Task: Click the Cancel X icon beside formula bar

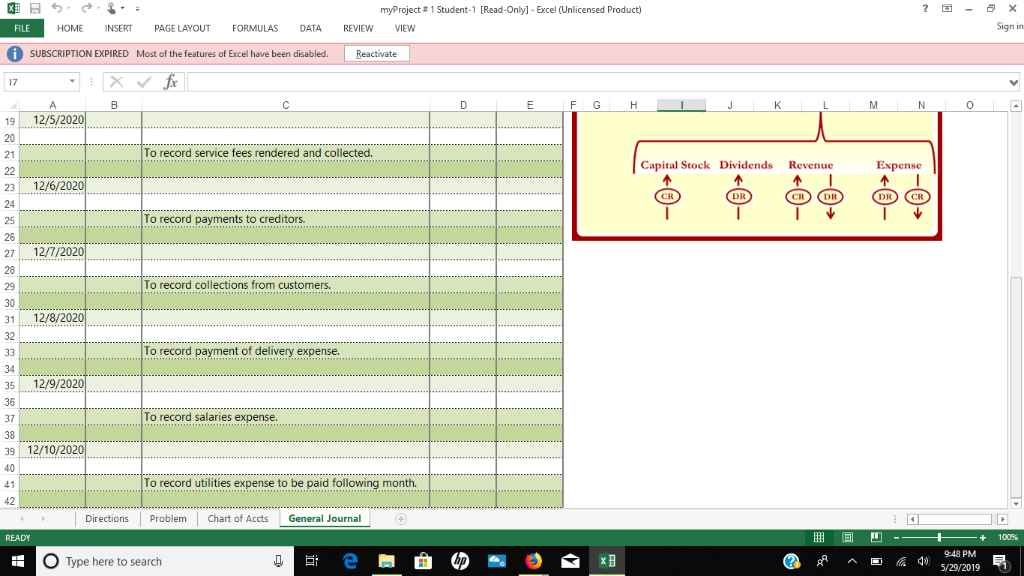Action: click(x=117, y=82)
